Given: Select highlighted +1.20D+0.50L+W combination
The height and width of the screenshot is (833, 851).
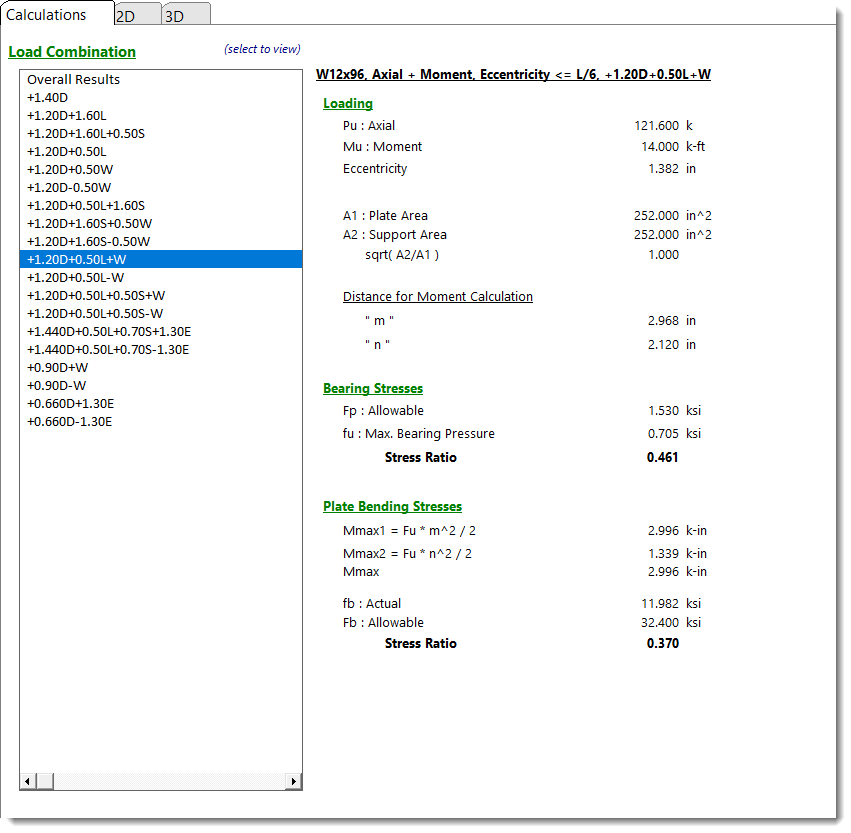Looking at the screenshot, I should coord(76,260).
